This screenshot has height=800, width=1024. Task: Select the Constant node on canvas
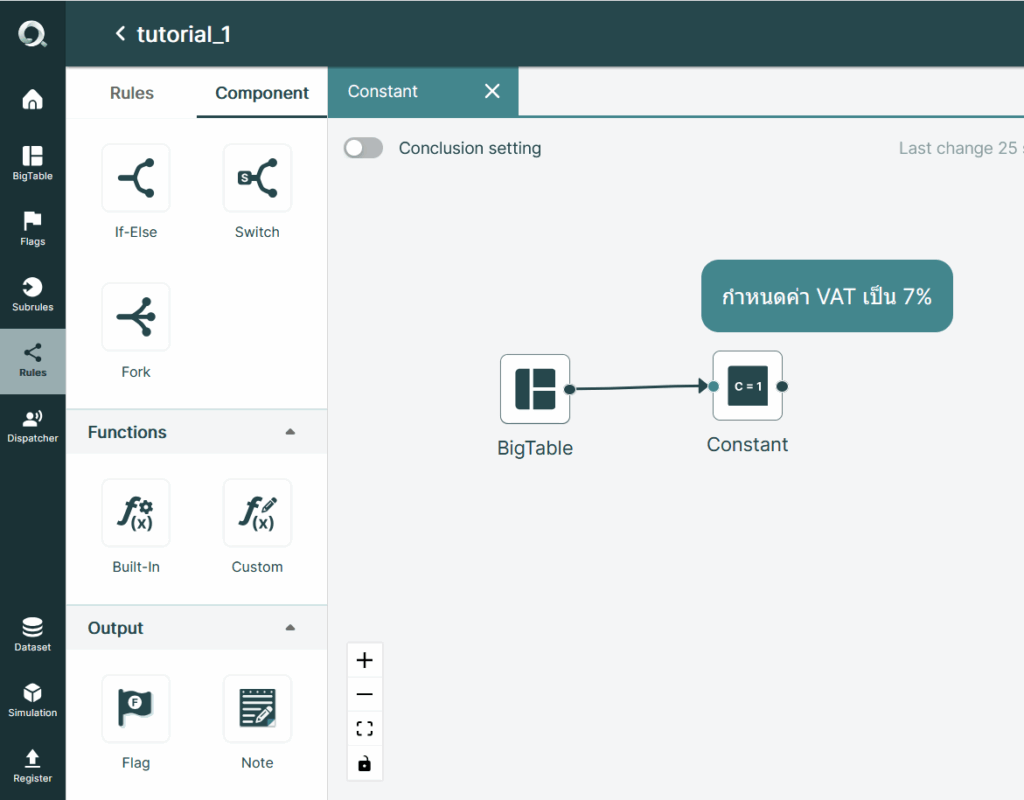click(x=747, y=386)
